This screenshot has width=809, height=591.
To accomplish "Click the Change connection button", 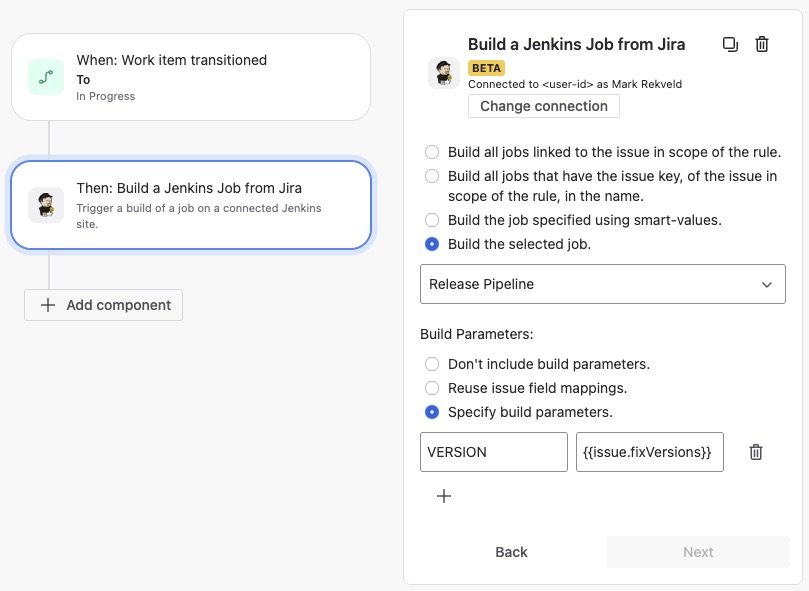I will click(x=544, y=106).
